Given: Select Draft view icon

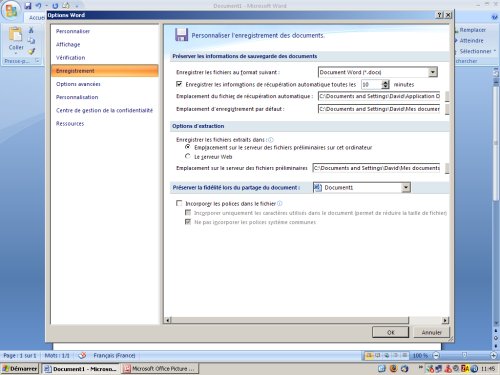Looking at the screenshot, I should (x=404, y=356).
